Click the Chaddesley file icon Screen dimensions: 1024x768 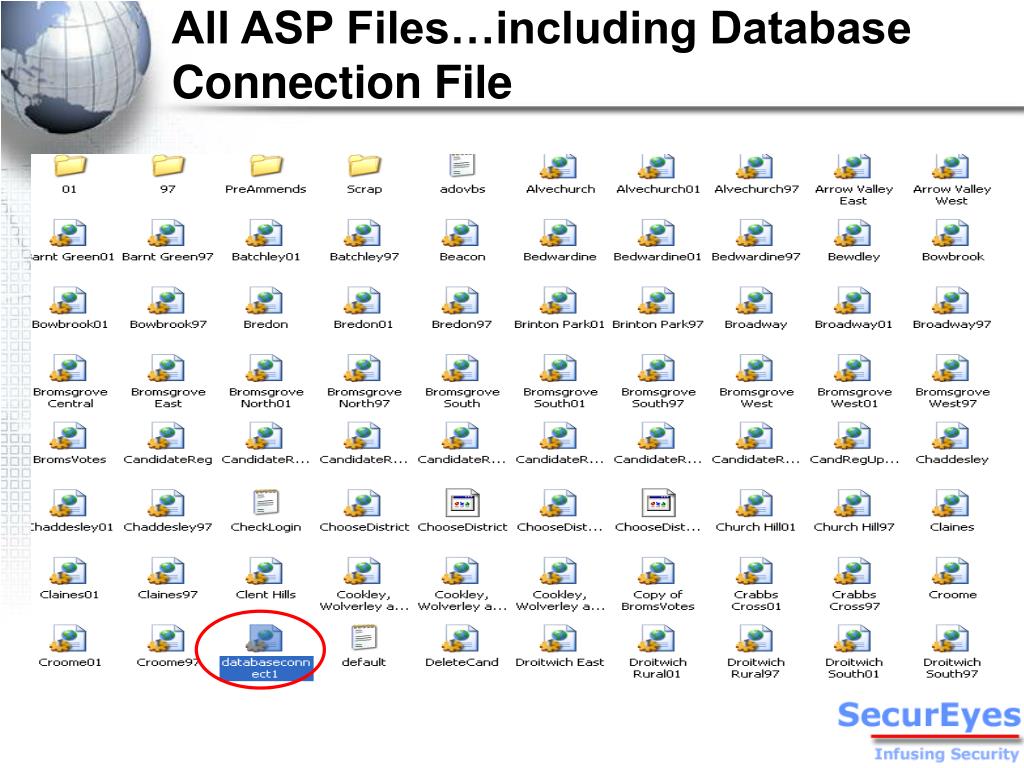point(952,436)
